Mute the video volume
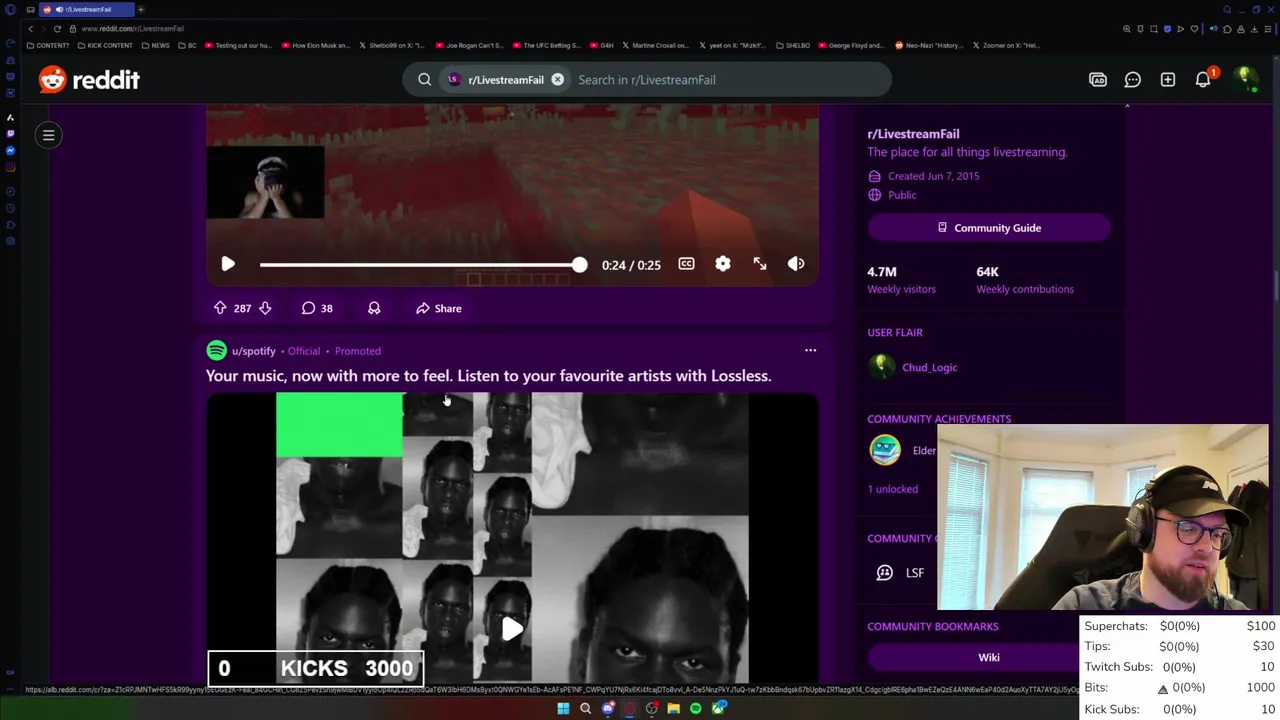Screen dimensions: 1280x720 click(796, 264)
